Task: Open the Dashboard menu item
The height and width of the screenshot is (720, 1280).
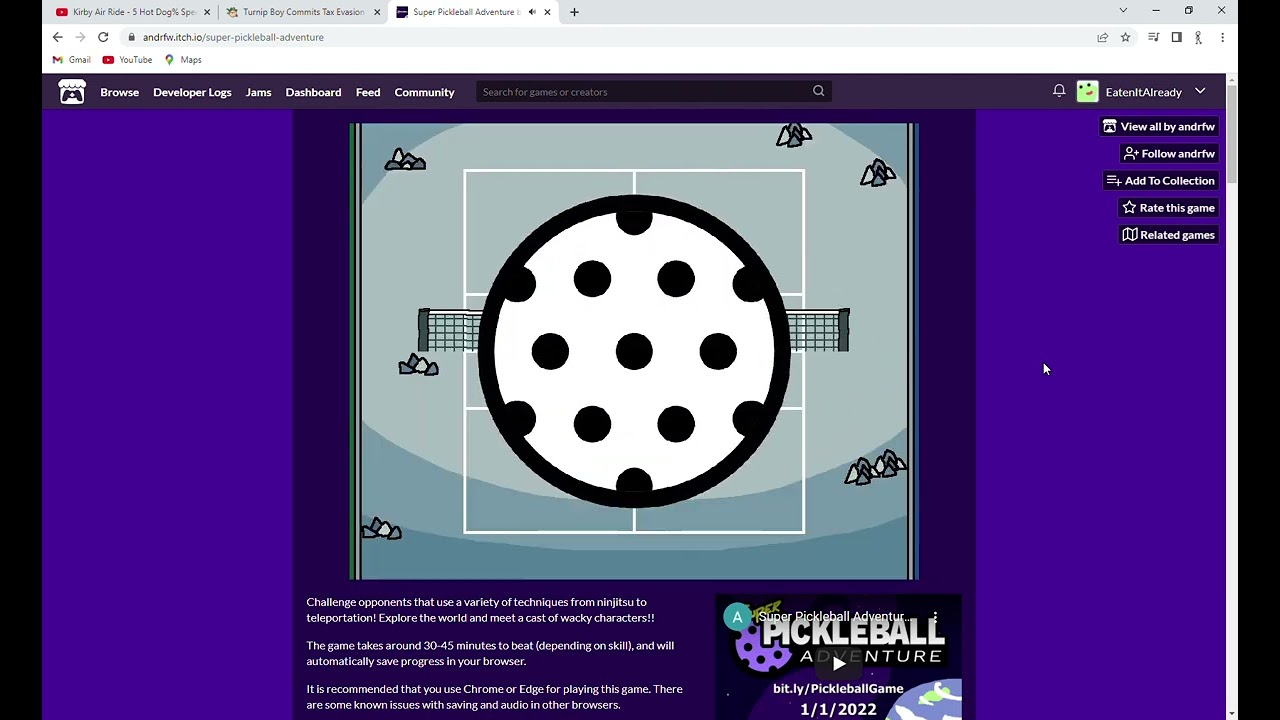Action: click(x=313, y=92)
